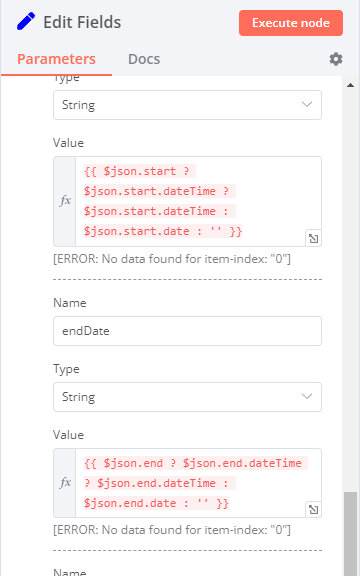Image resolution: width=360 pixels, height=576 pixels.
Task: Open node settings gear icon
Action: (336, 59)
